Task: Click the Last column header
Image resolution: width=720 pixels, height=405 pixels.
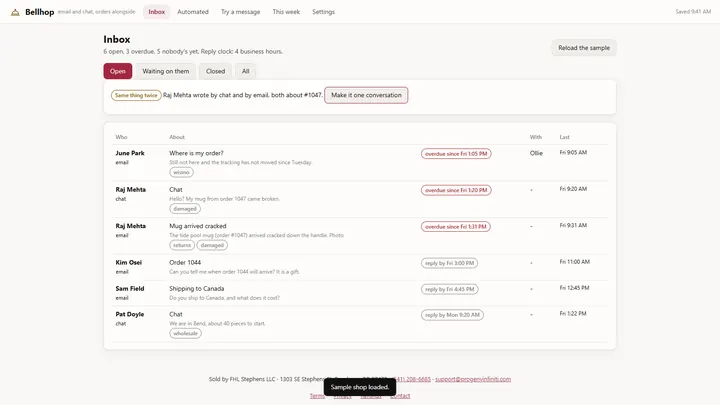Action: click(564, 137)
